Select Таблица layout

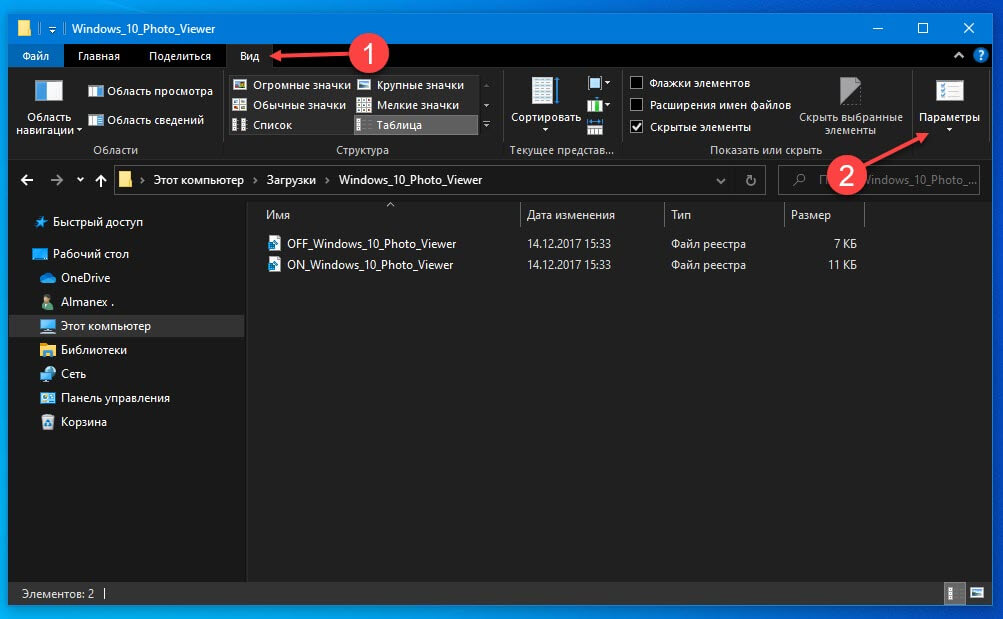tap(416, 125)
